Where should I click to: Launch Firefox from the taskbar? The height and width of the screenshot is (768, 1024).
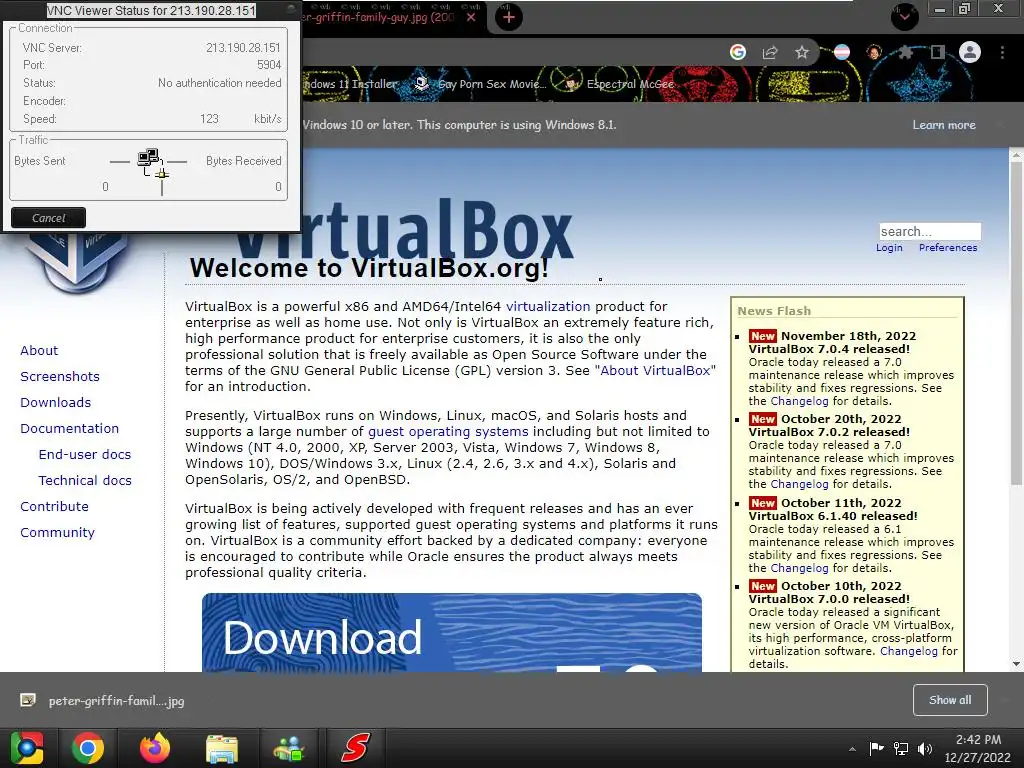[155, 748]
